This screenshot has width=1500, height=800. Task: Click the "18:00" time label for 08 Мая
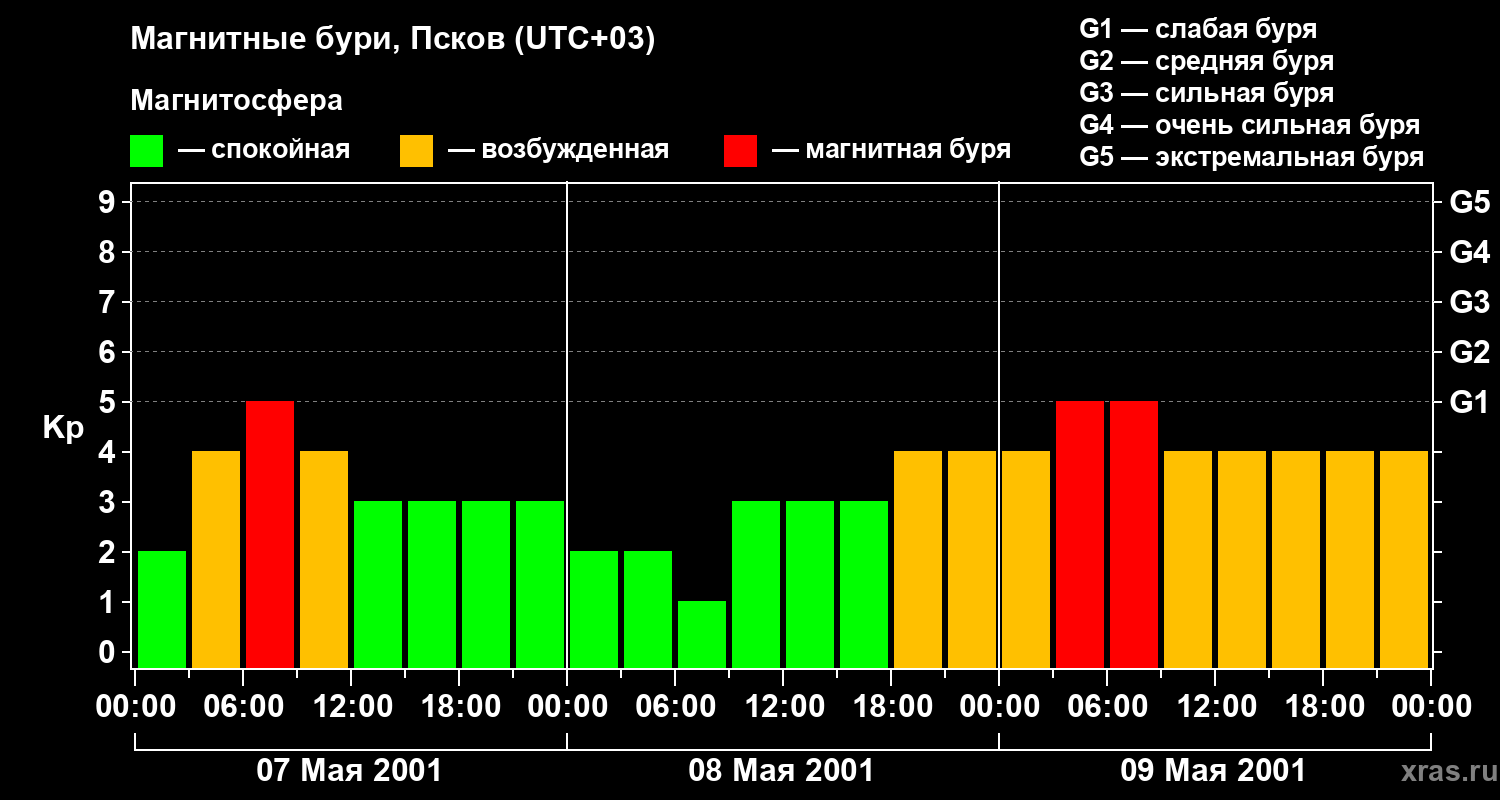coord(891,707)
